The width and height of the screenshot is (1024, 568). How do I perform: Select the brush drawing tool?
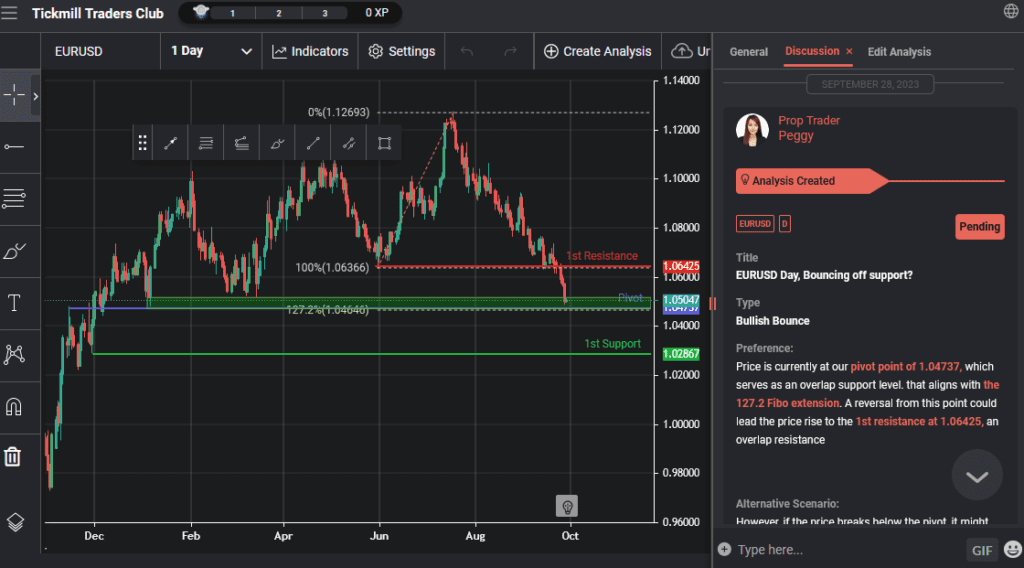[x=14, y=251]
